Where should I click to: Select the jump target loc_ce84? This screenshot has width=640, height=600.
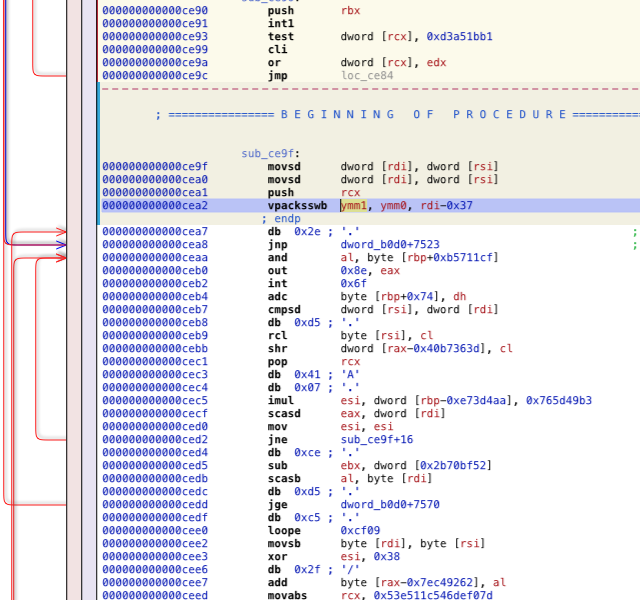click(367, 76)
